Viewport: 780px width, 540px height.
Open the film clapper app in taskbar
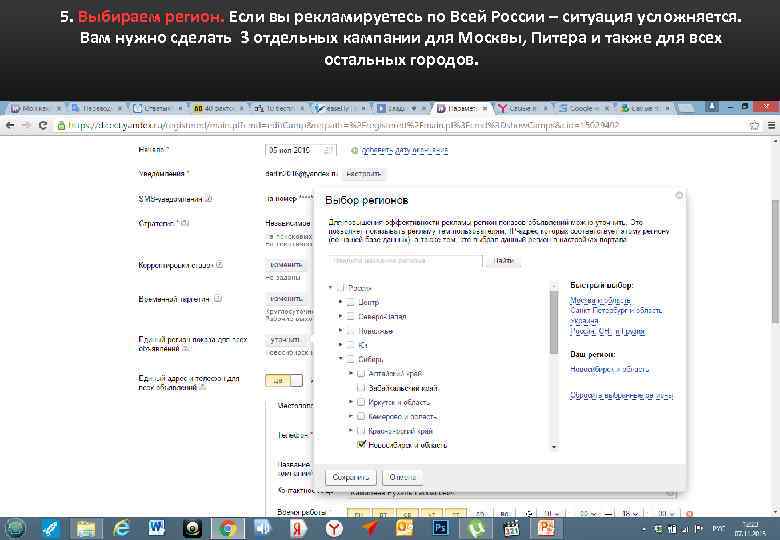(511, 528)
